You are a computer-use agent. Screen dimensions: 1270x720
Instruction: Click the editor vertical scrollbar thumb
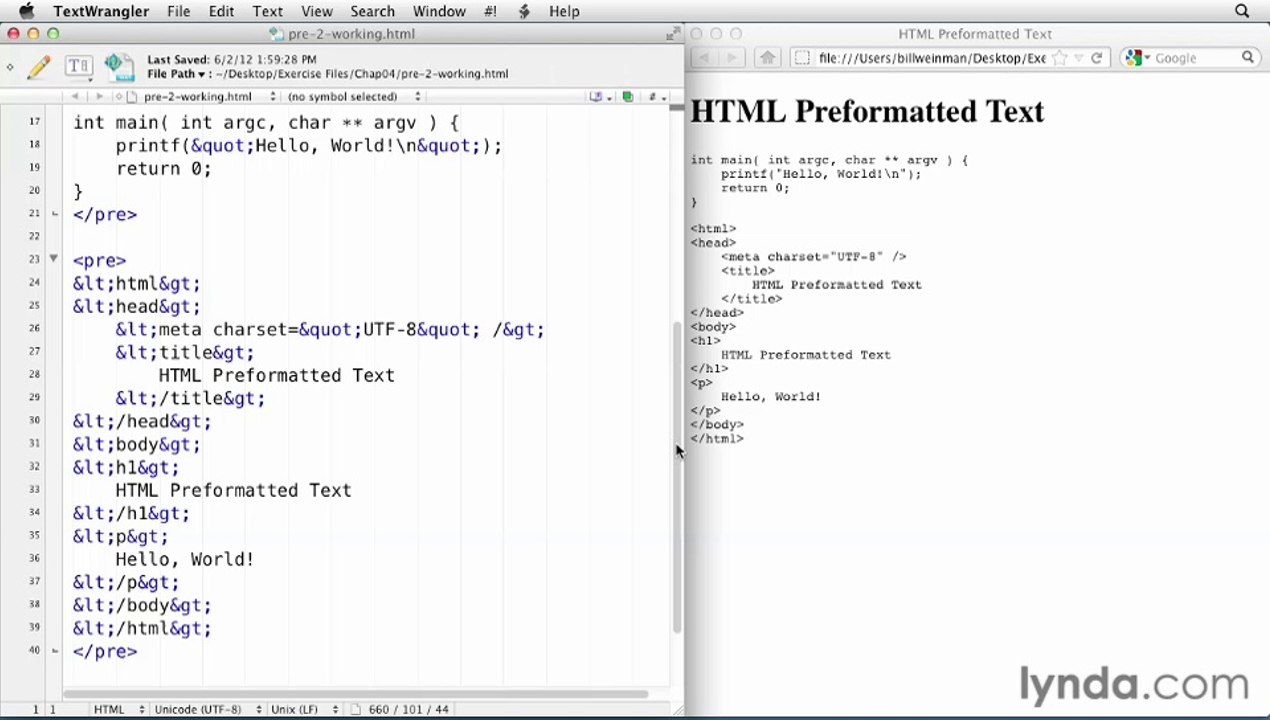676,478
